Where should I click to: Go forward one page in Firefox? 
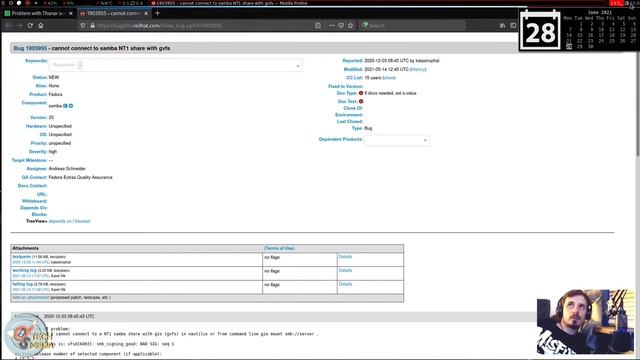pos(19,25)
